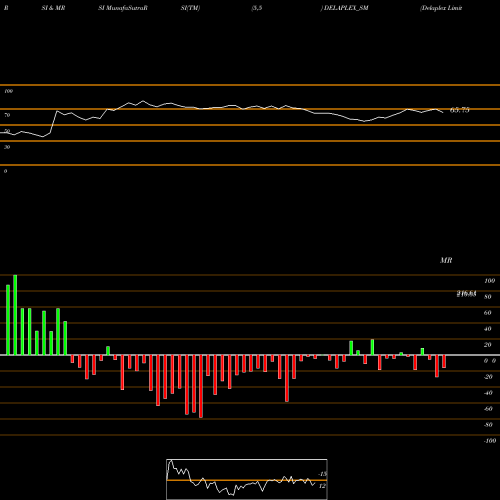The image size is (500, 500).
Task: Click the RSI scale label 100 beside white line
Action: (8, 91)
